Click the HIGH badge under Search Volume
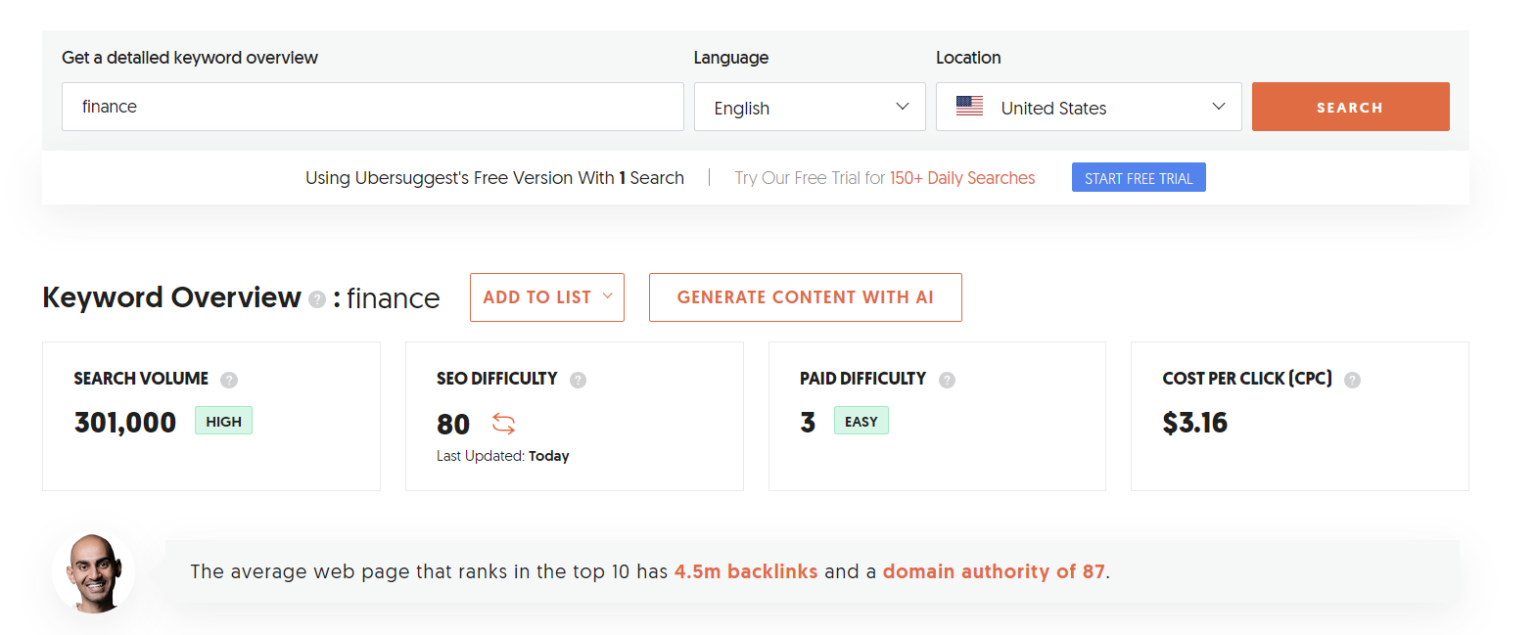Screen dimensions: 1536x635 tap(223, 420)
